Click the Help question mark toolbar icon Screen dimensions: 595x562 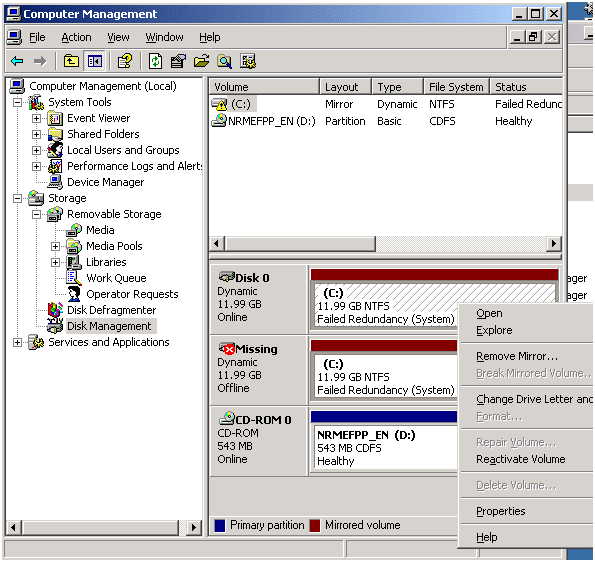[x=125, y=61]
